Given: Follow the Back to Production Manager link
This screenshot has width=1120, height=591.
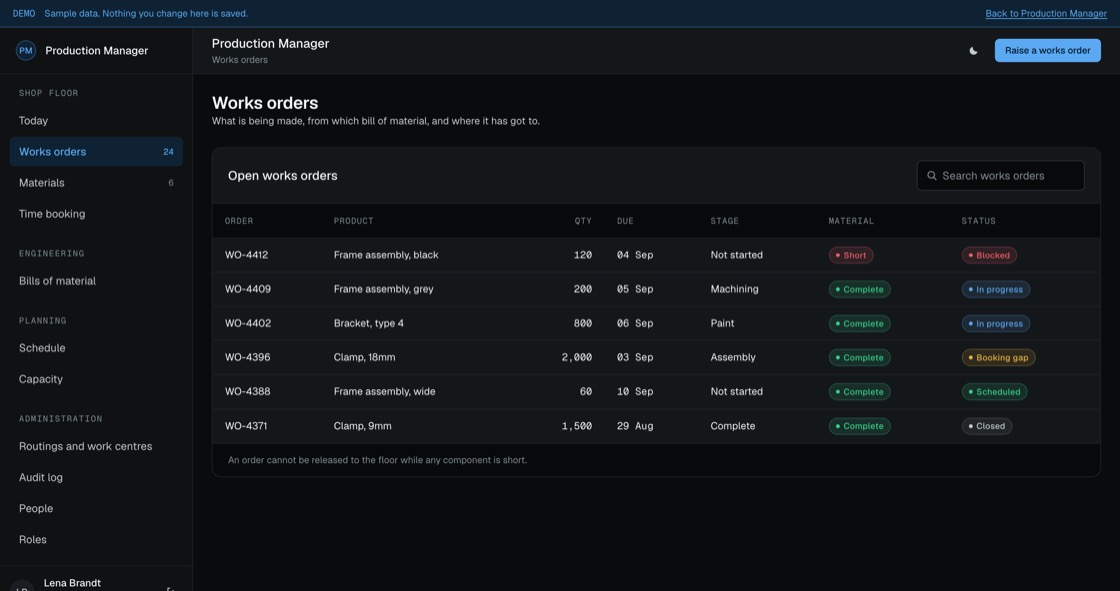Looking at the screenshot, I should (1046, 14).
